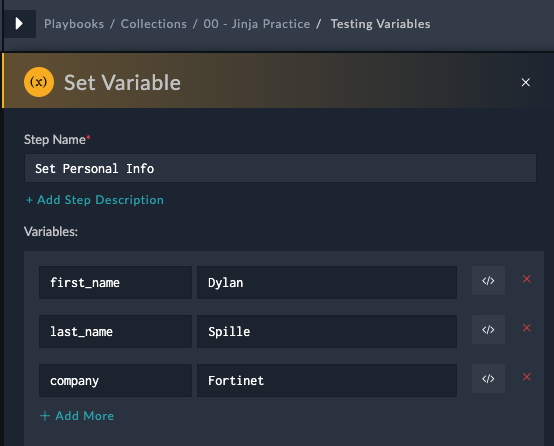Click Add Step Description link

click(95, 200)
